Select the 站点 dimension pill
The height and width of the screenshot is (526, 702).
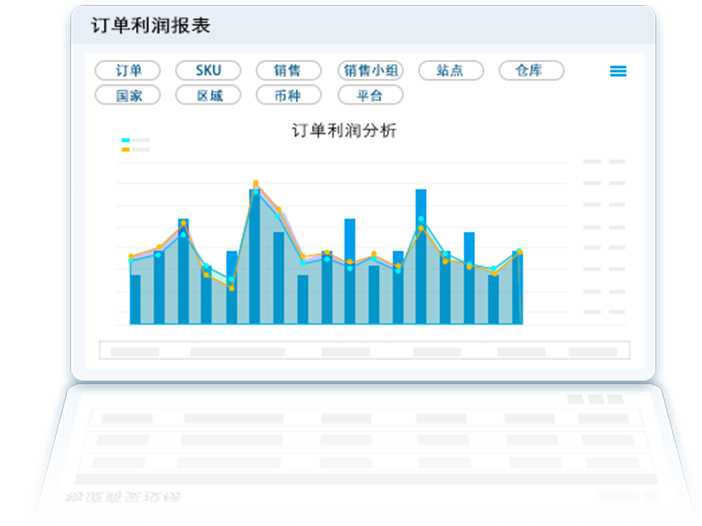click(451, 71)
